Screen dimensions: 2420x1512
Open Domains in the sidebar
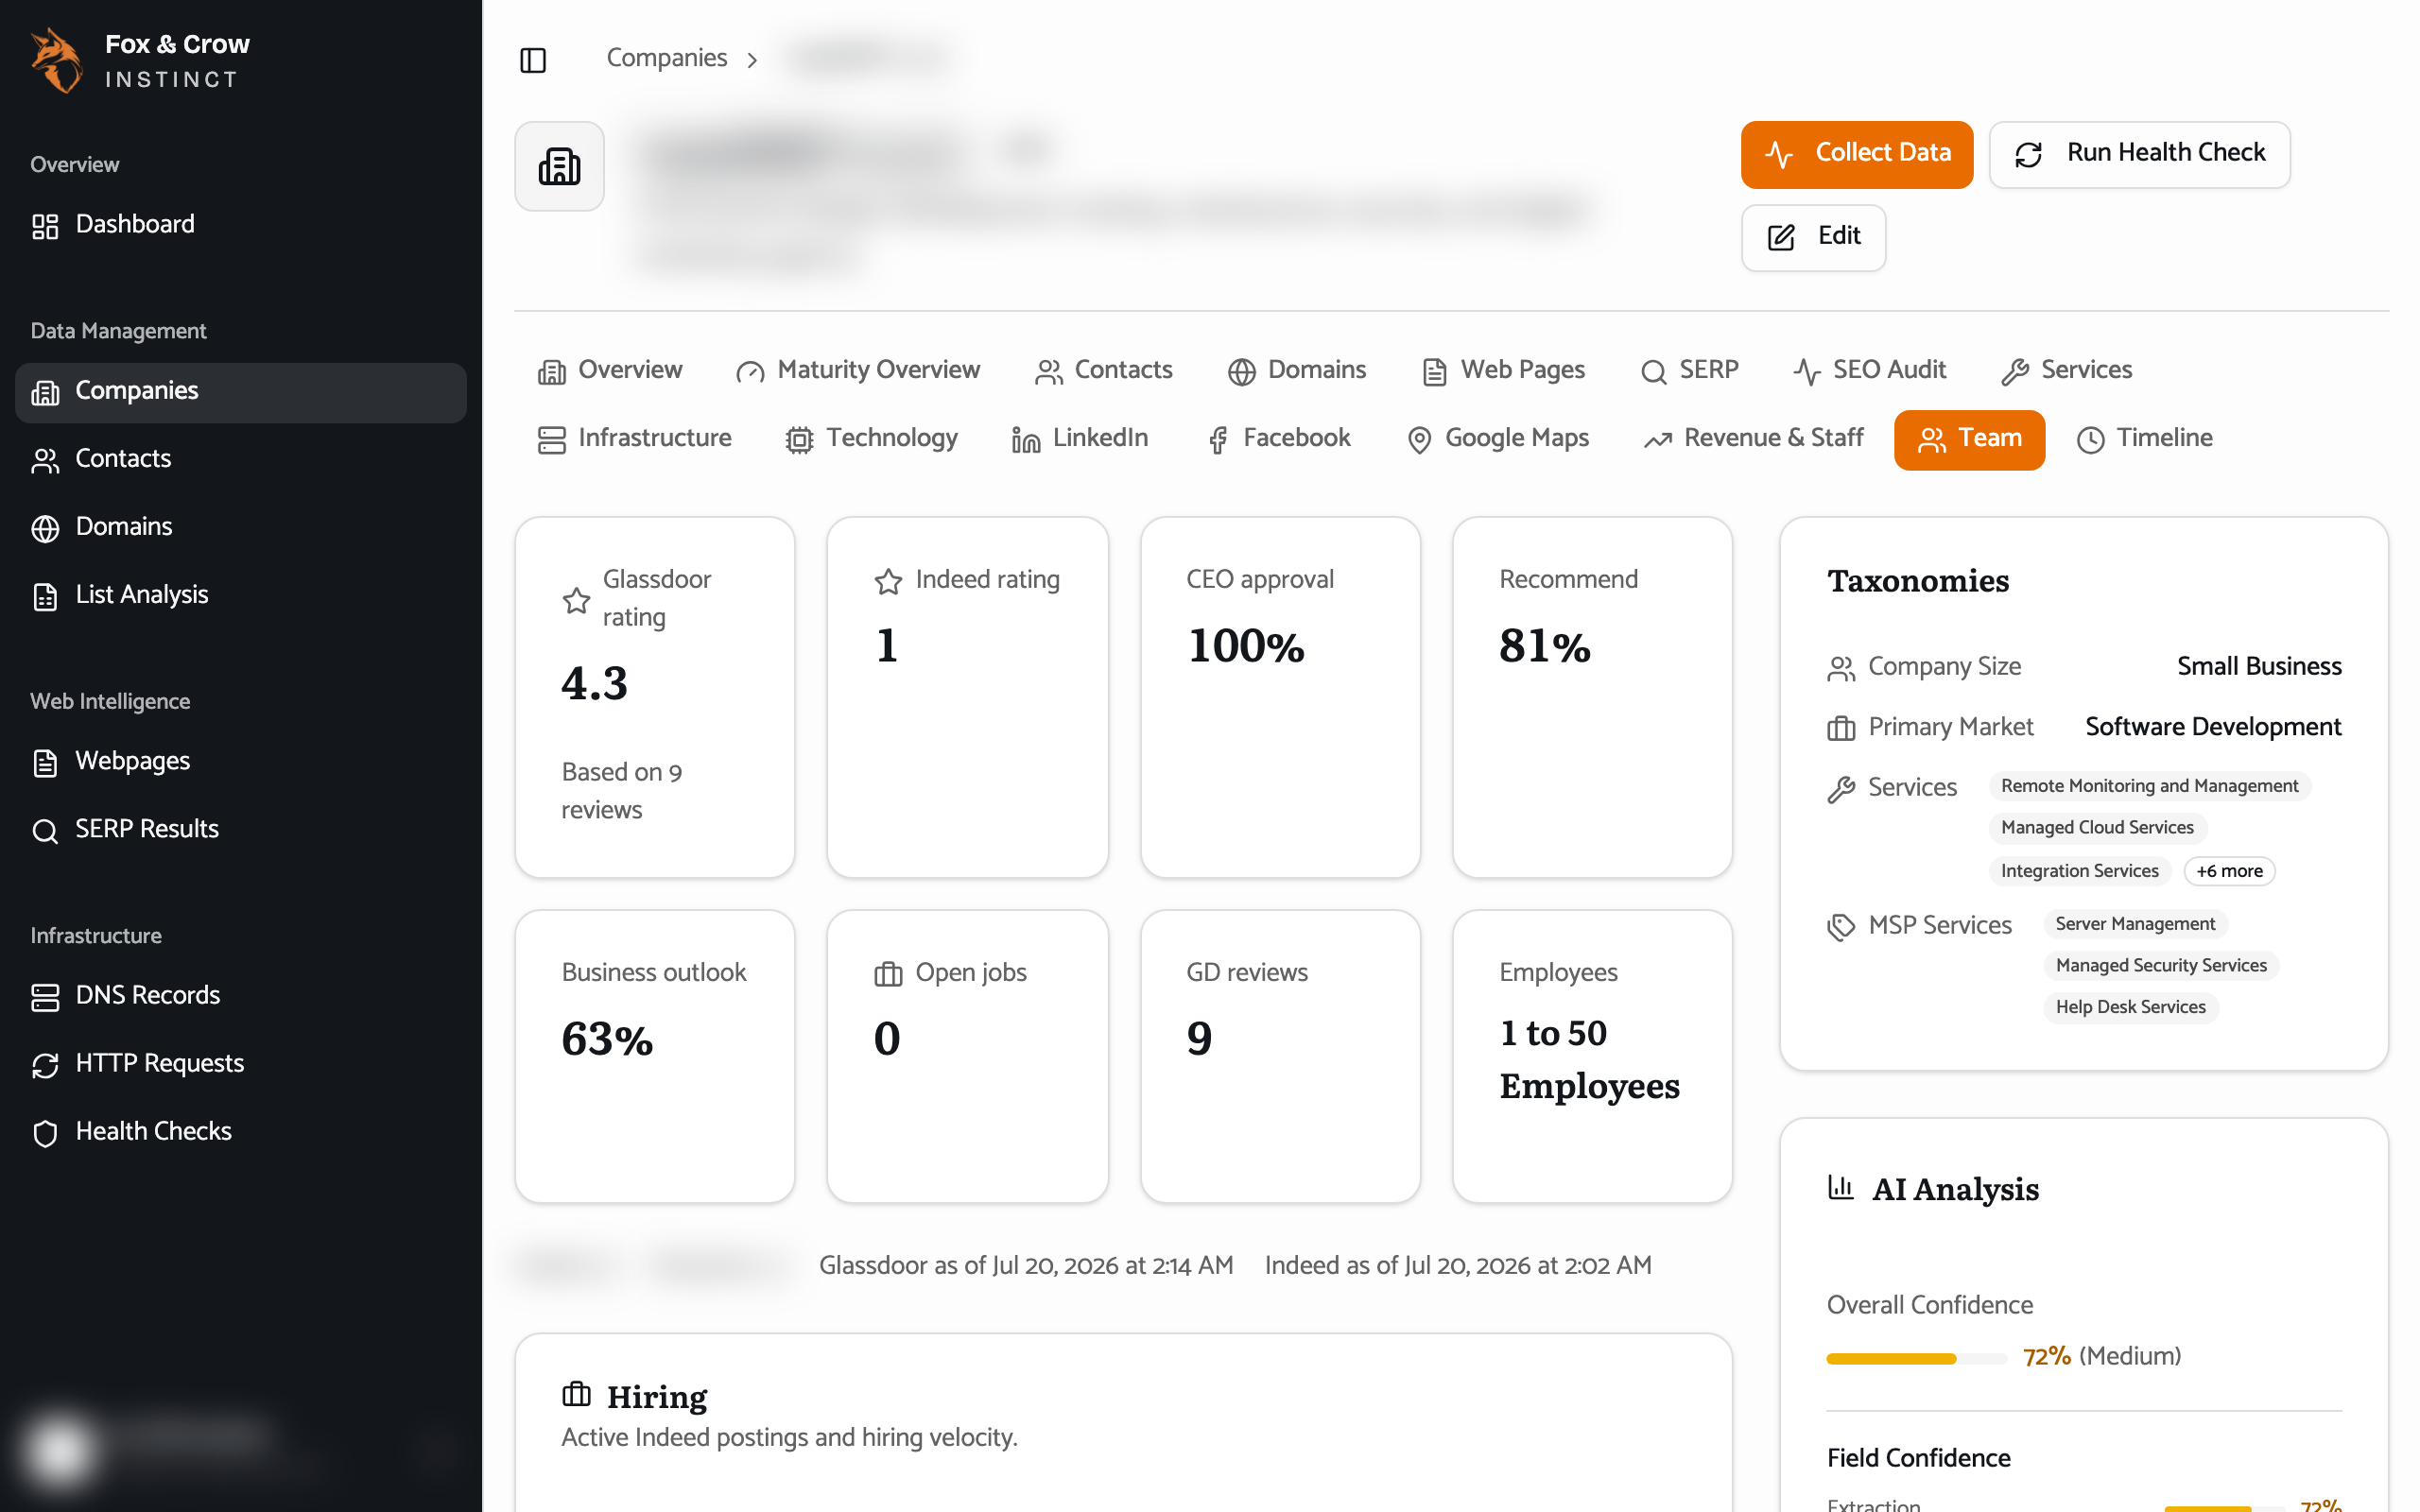coord(240,527)
